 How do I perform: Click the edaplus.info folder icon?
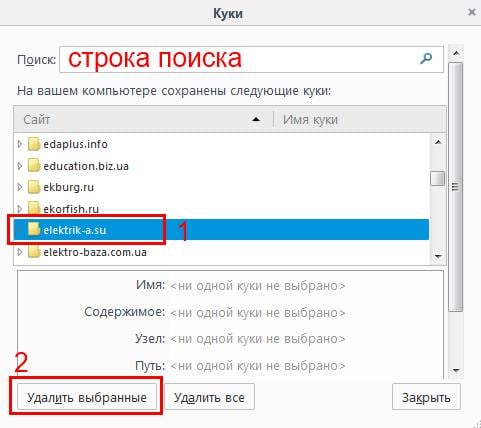pos(34,144)
